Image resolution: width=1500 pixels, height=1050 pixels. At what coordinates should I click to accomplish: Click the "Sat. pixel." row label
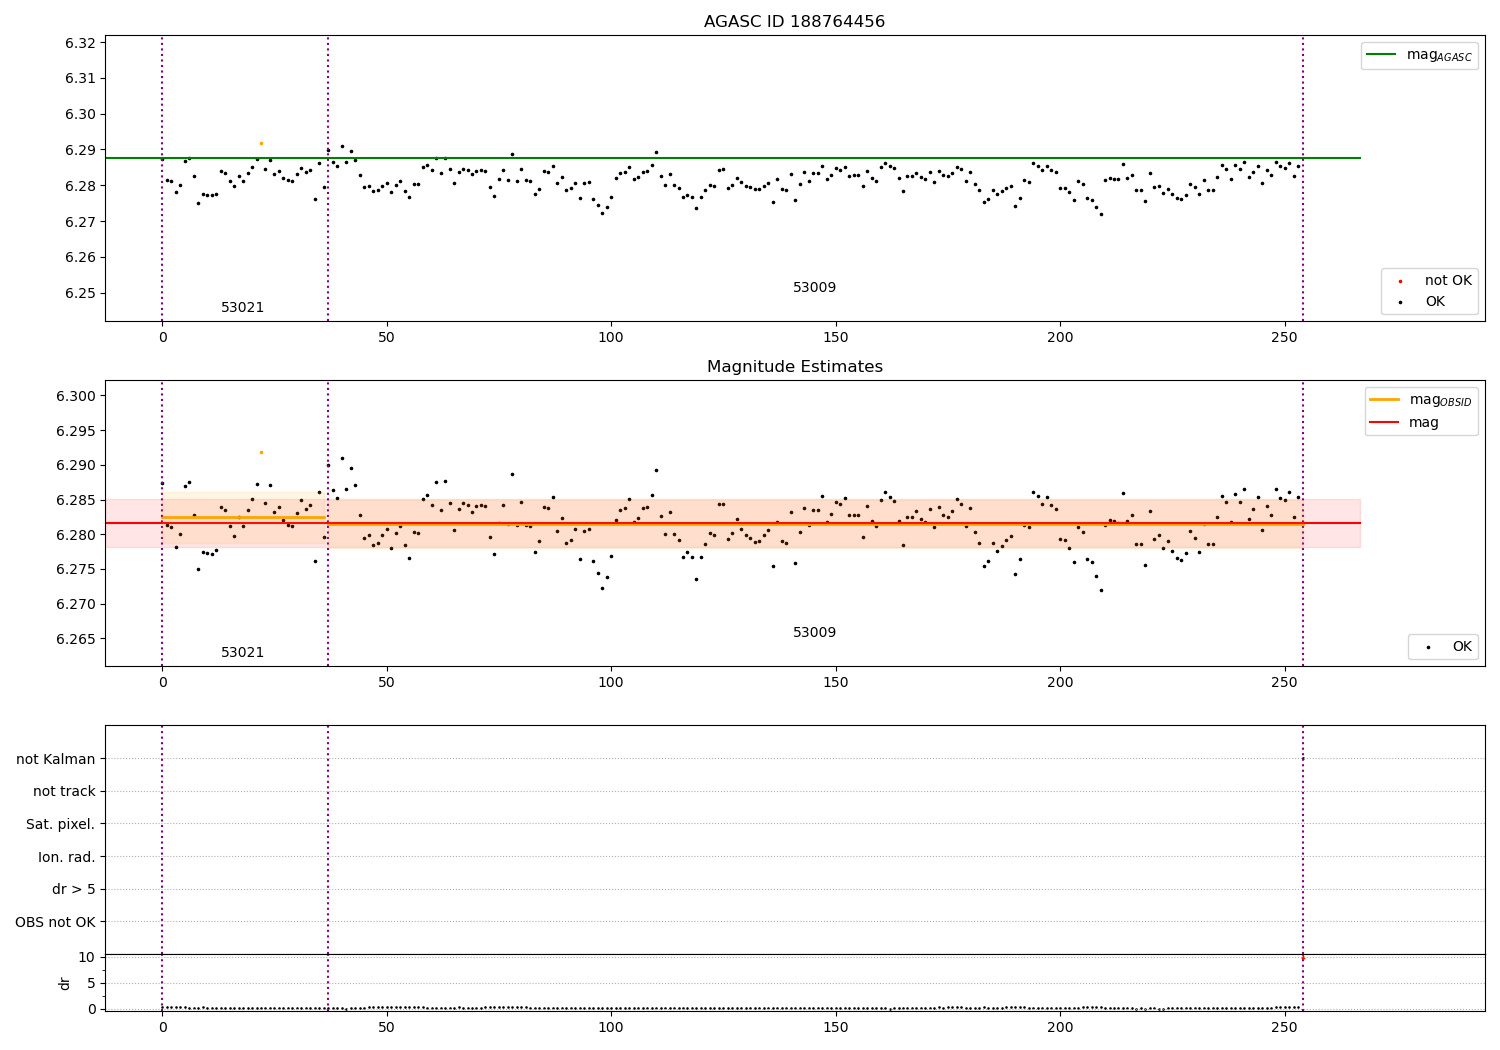coord(61,824)
